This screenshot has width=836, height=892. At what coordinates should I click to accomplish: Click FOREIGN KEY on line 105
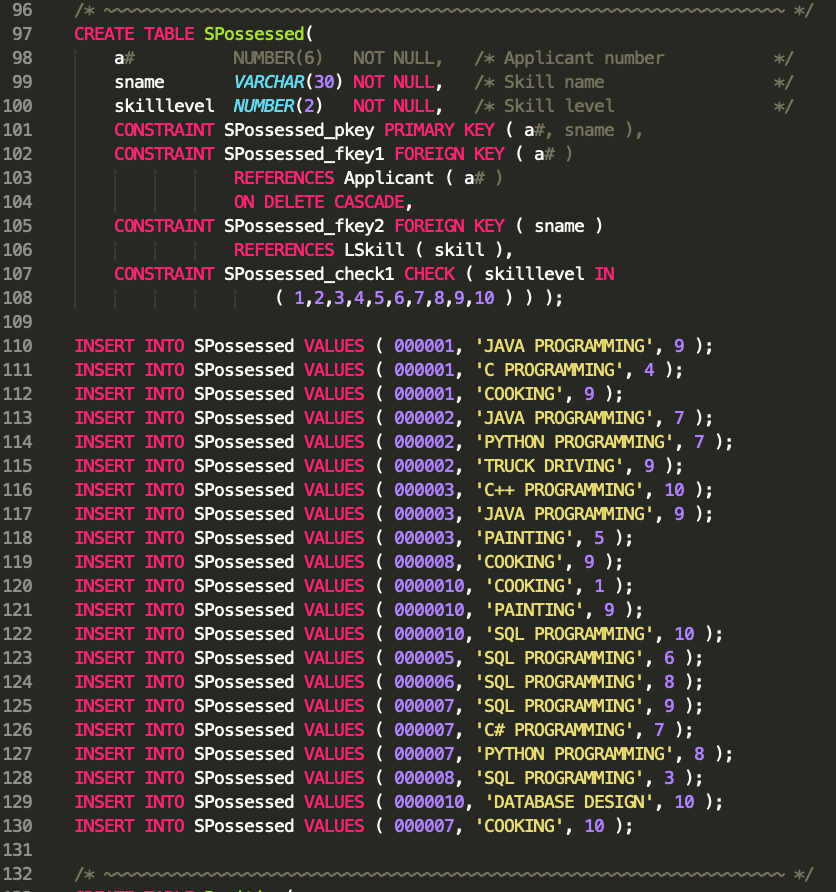pos(449,226)
